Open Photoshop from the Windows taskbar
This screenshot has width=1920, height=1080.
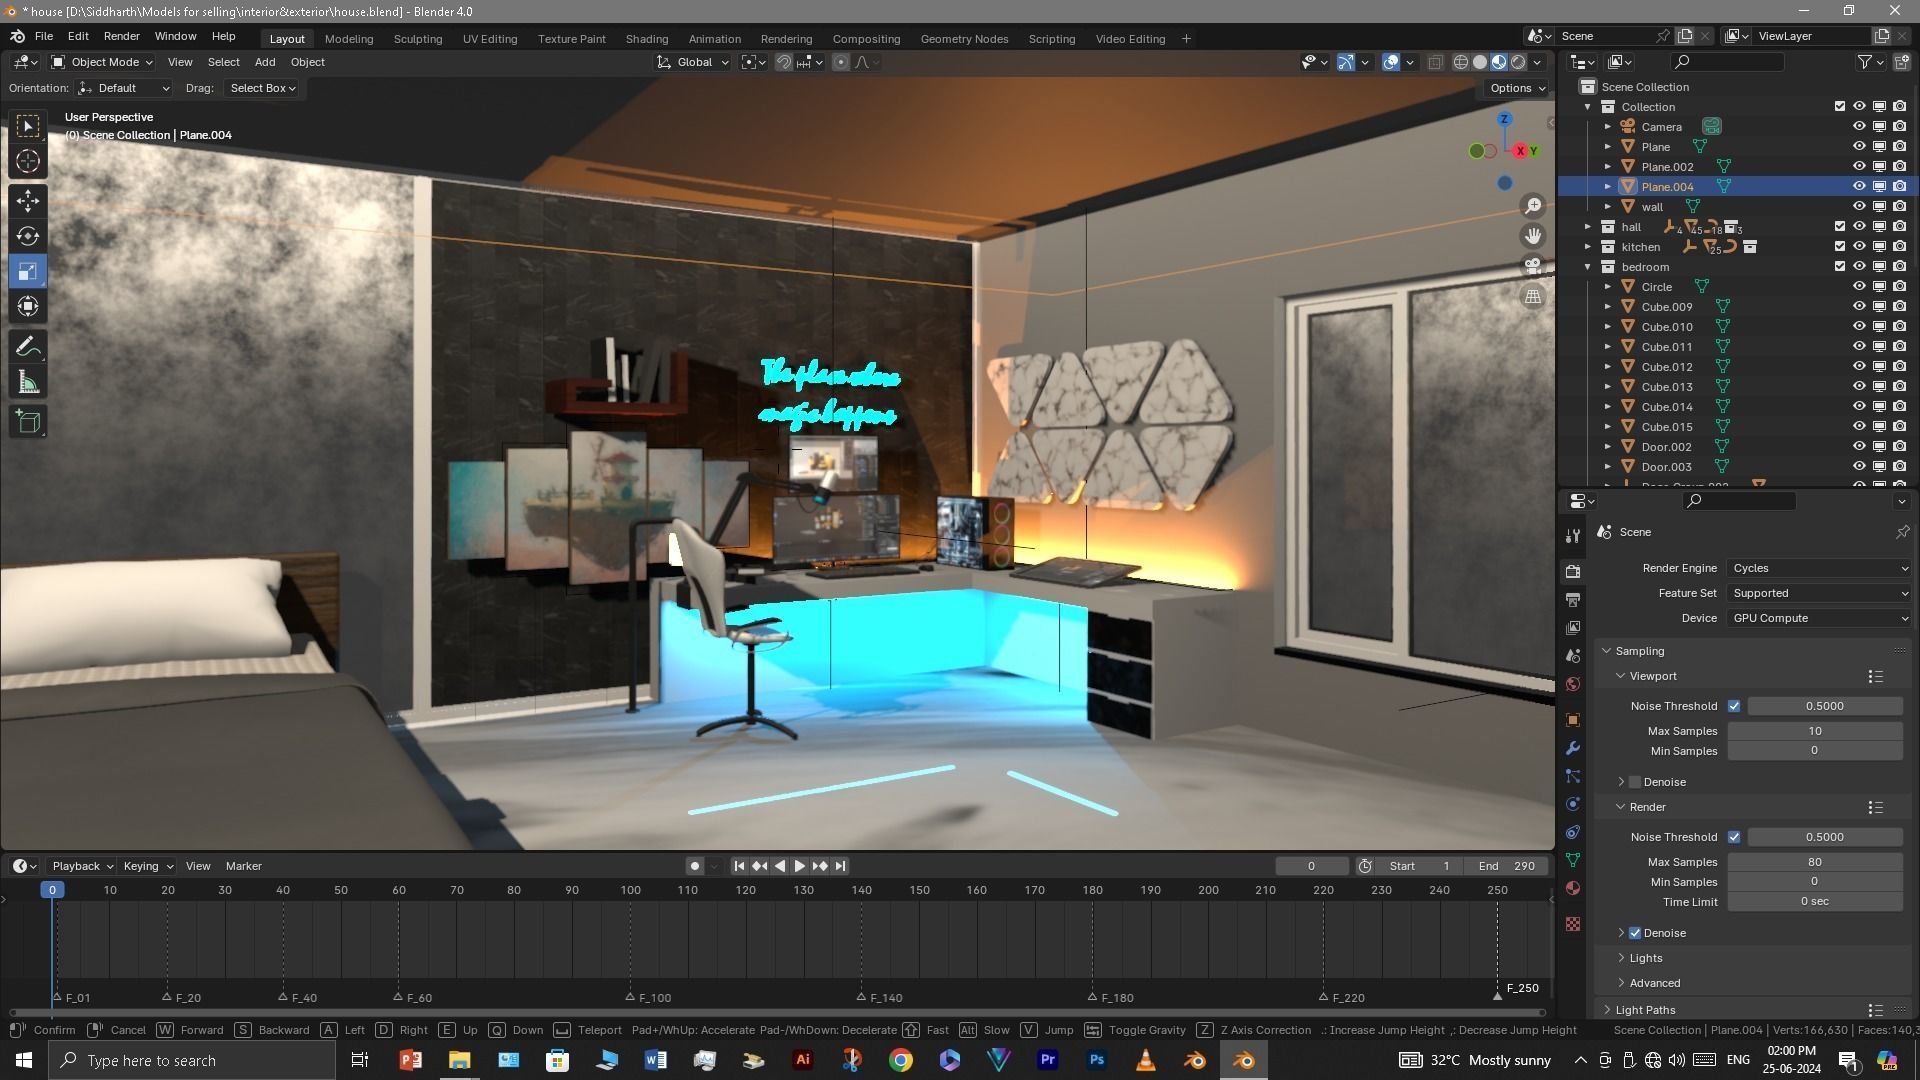point(1096,1060)
